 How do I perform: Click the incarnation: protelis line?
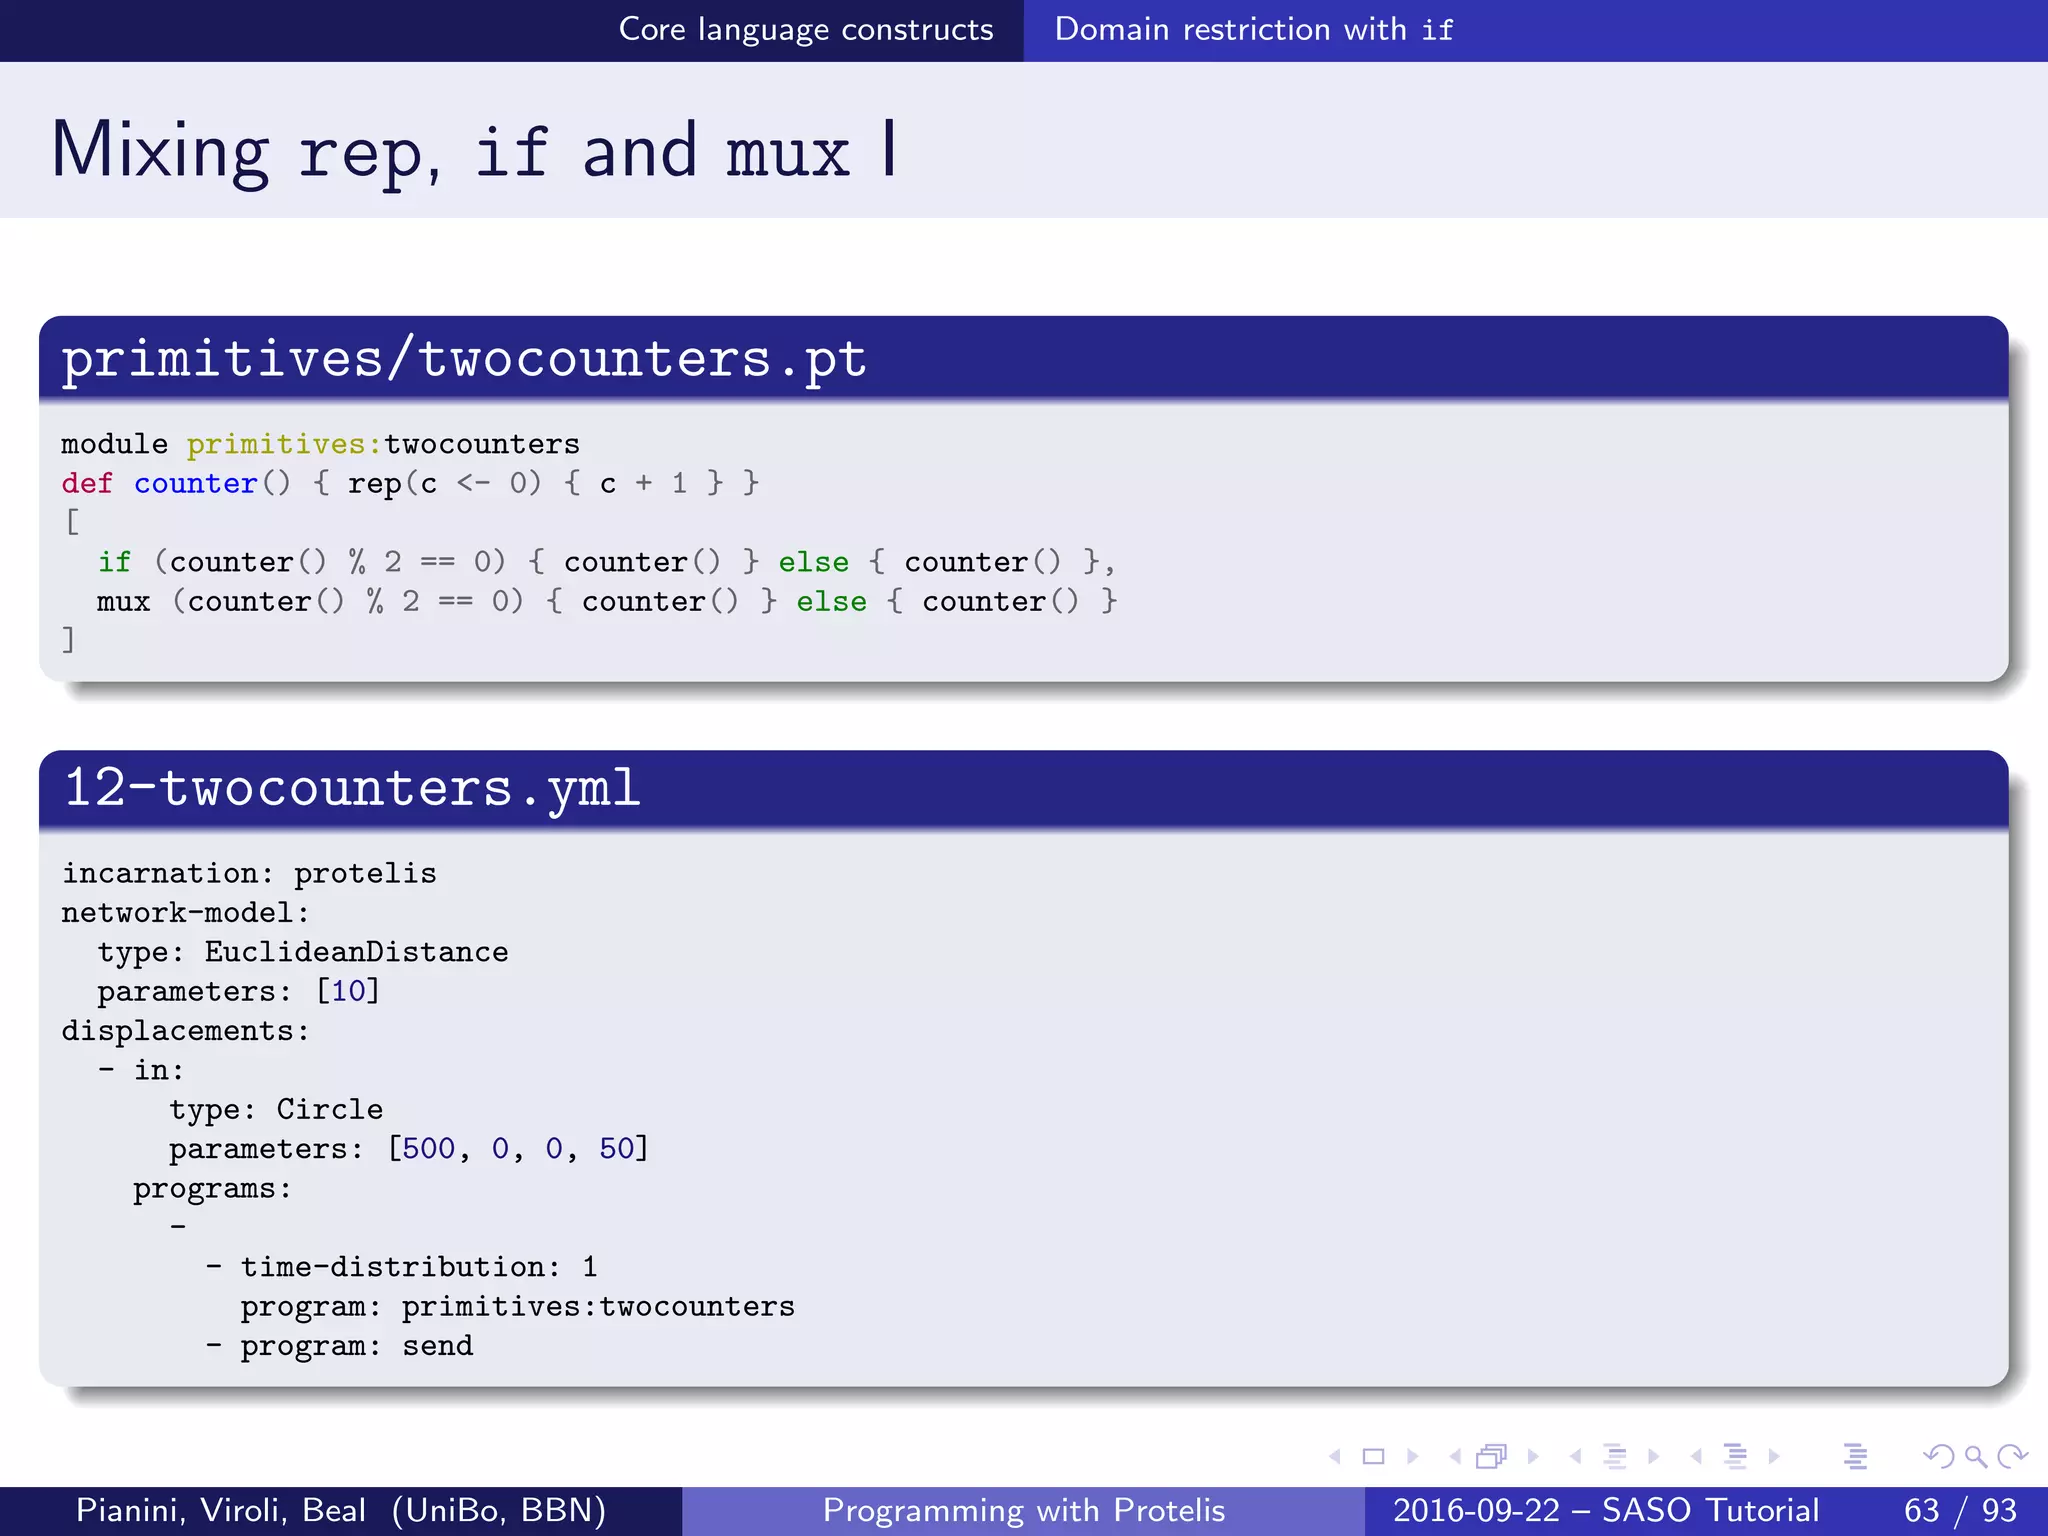click(x=249, y=874)
